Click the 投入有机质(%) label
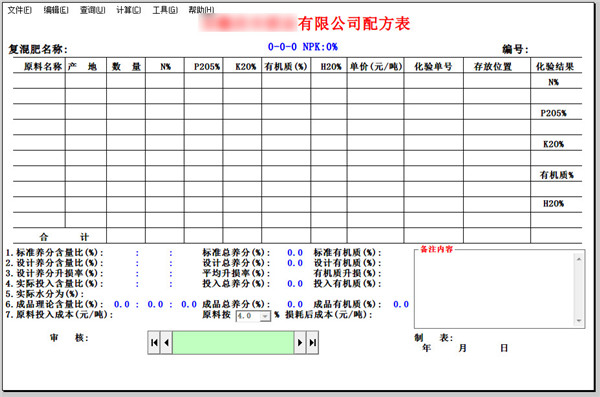Viewport: 600px width, 397px height. click(x=347, y=284)
